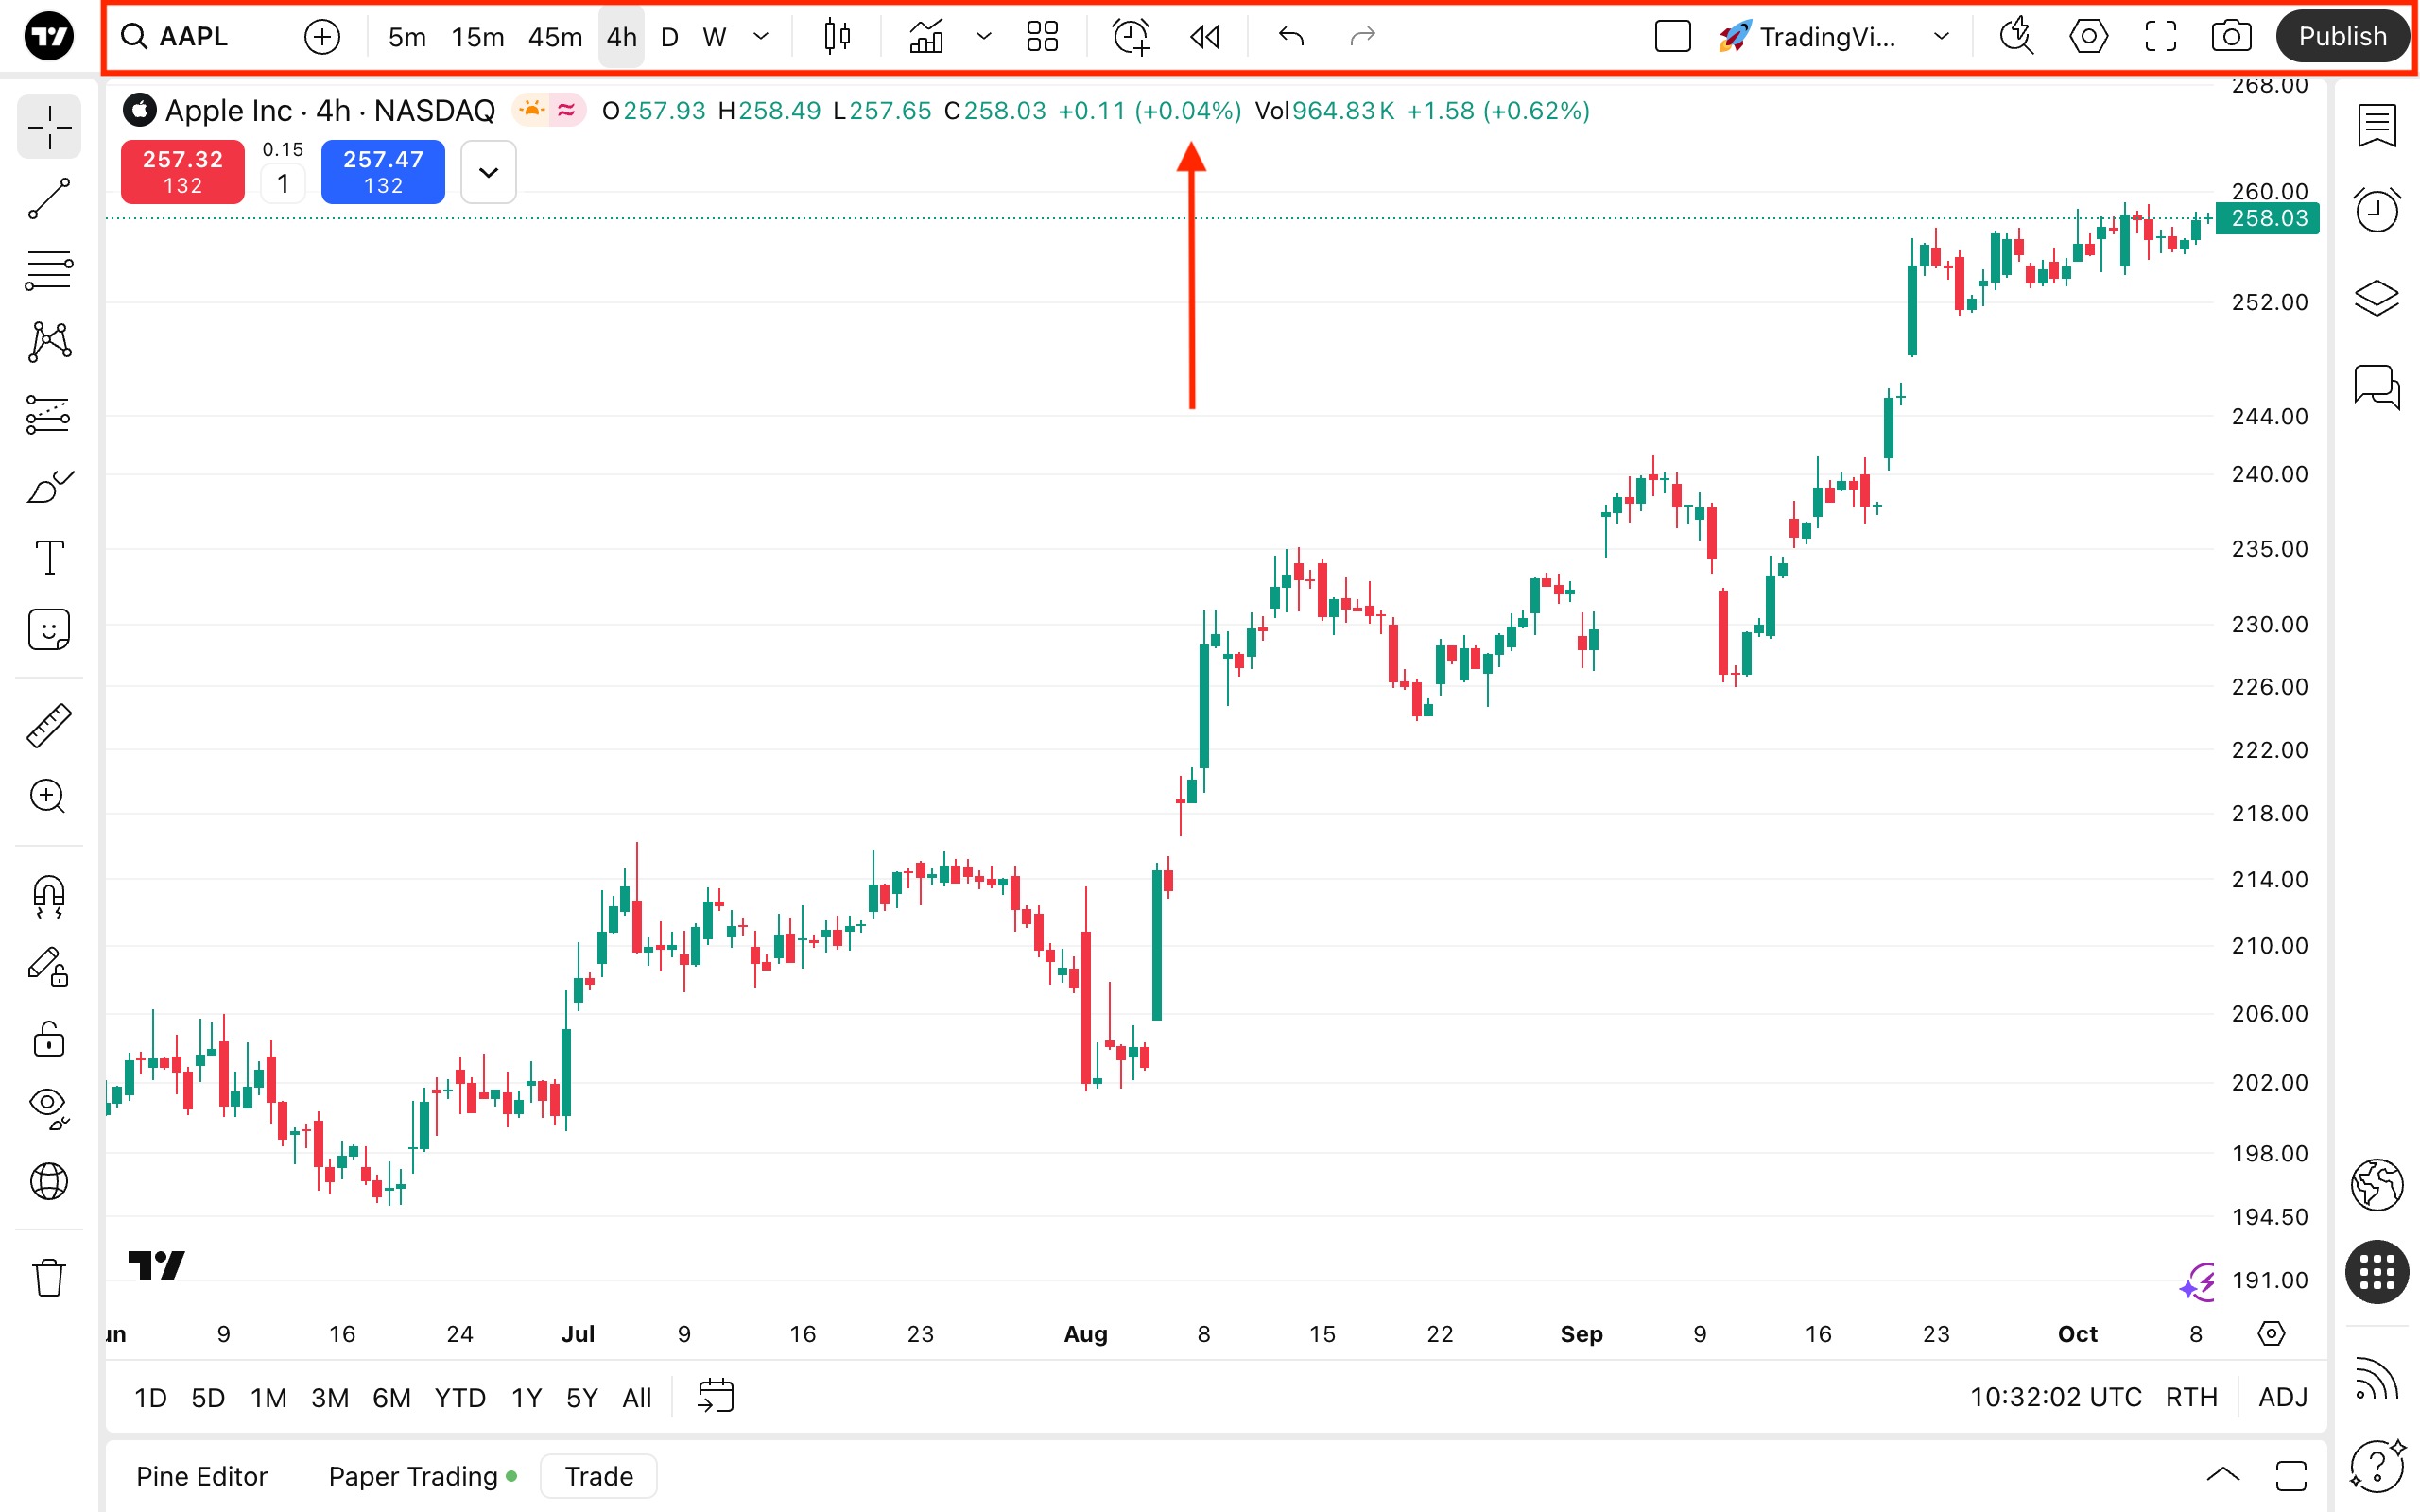Select the trend line drawing tool
Viewport: 2420px width, 1512px height.
pyautogui.click(x=48, y=199)
